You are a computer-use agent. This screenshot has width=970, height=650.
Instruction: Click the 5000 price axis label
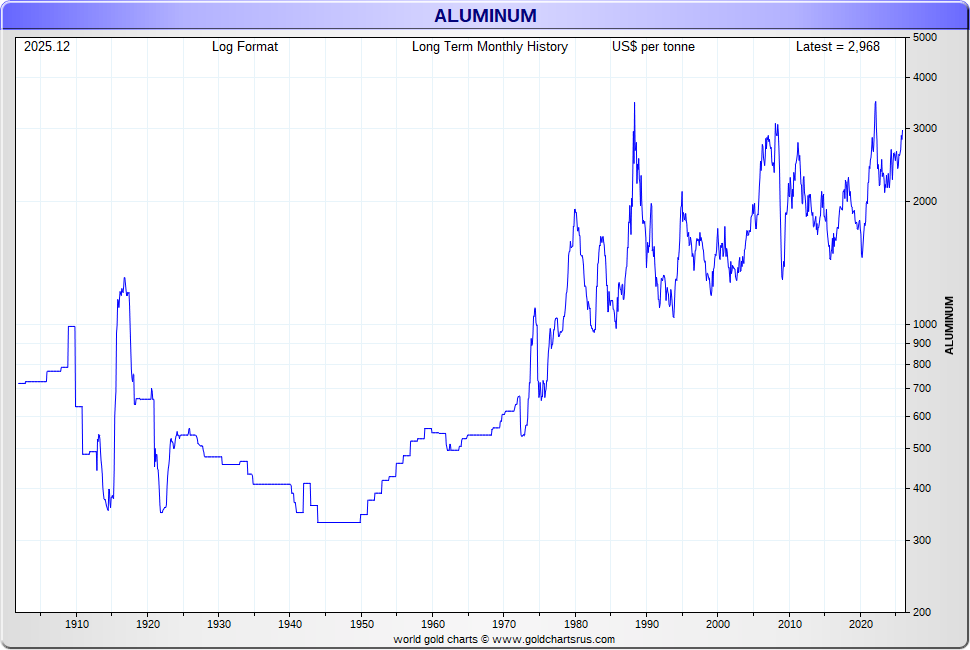coord(924,37)
